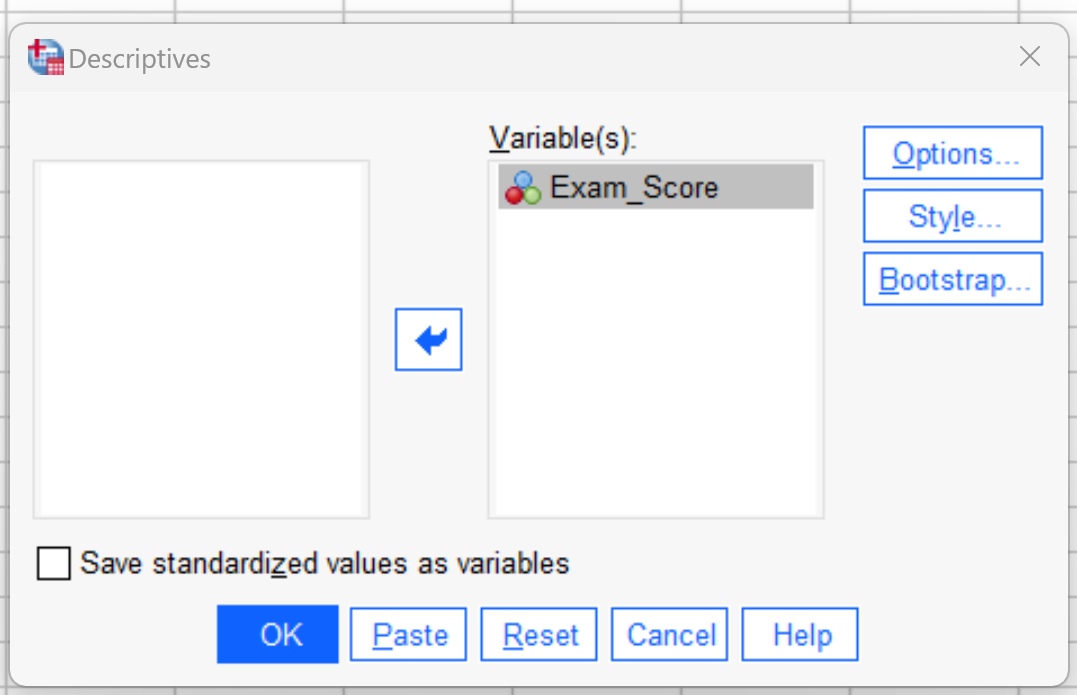Image resolution: width=1077 pixels, height=695 pixels.
Task: Close the Descriptives dialog with the X
Action: (1029, 57)
